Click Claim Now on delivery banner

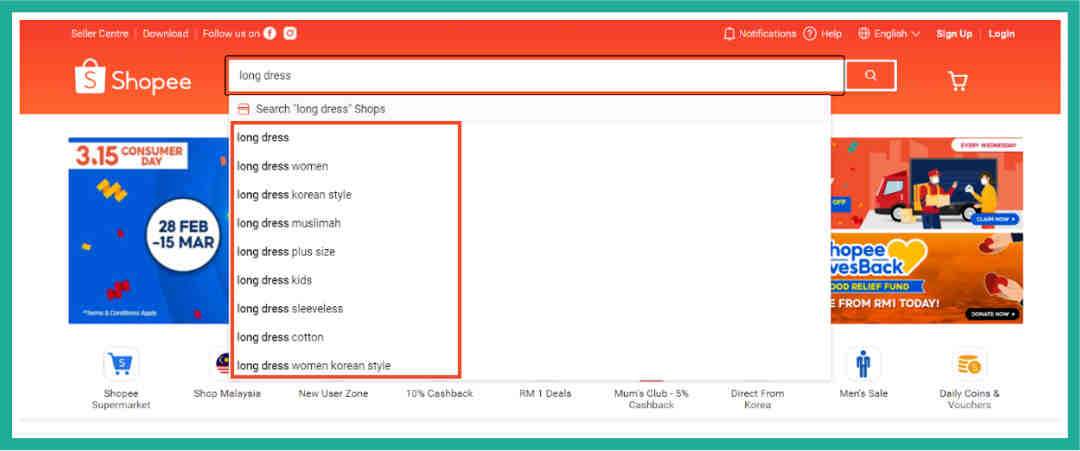click(996, 220)
